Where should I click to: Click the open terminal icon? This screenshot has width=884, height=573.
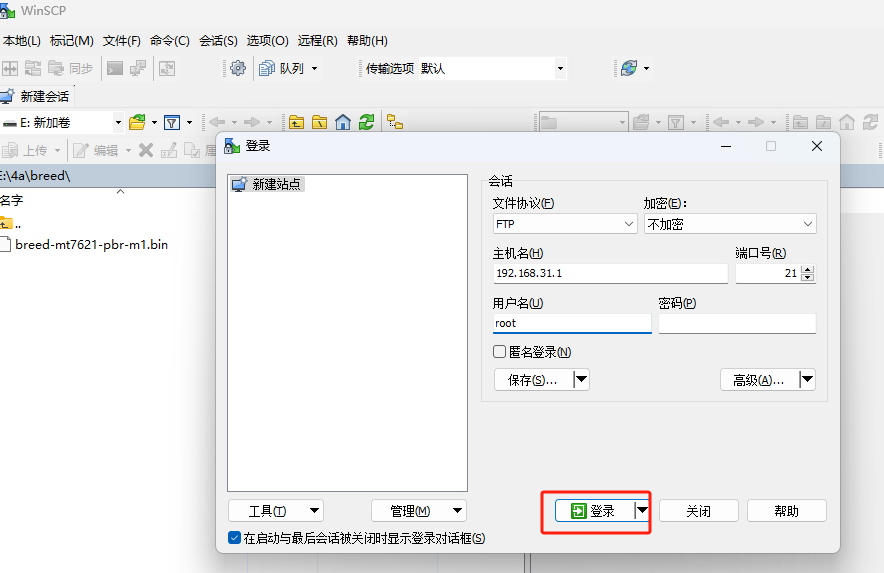tap(115, 68)
